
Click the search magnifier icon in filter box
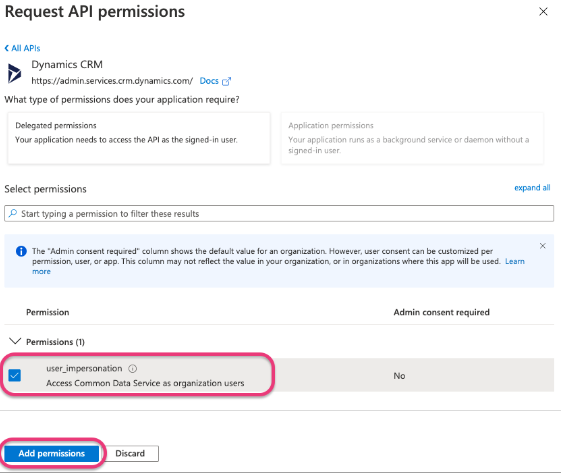[13, 214]
